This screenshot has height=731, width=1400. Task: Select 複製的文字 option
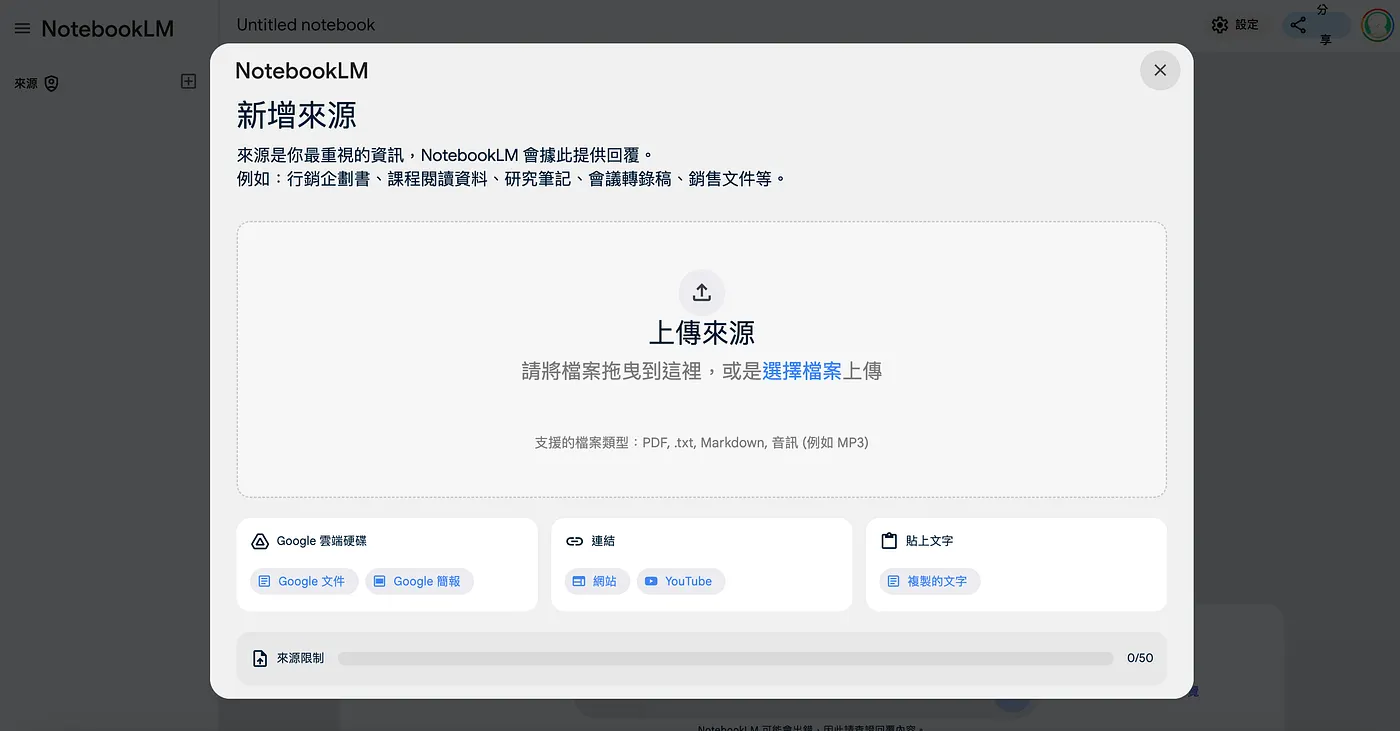930,581
